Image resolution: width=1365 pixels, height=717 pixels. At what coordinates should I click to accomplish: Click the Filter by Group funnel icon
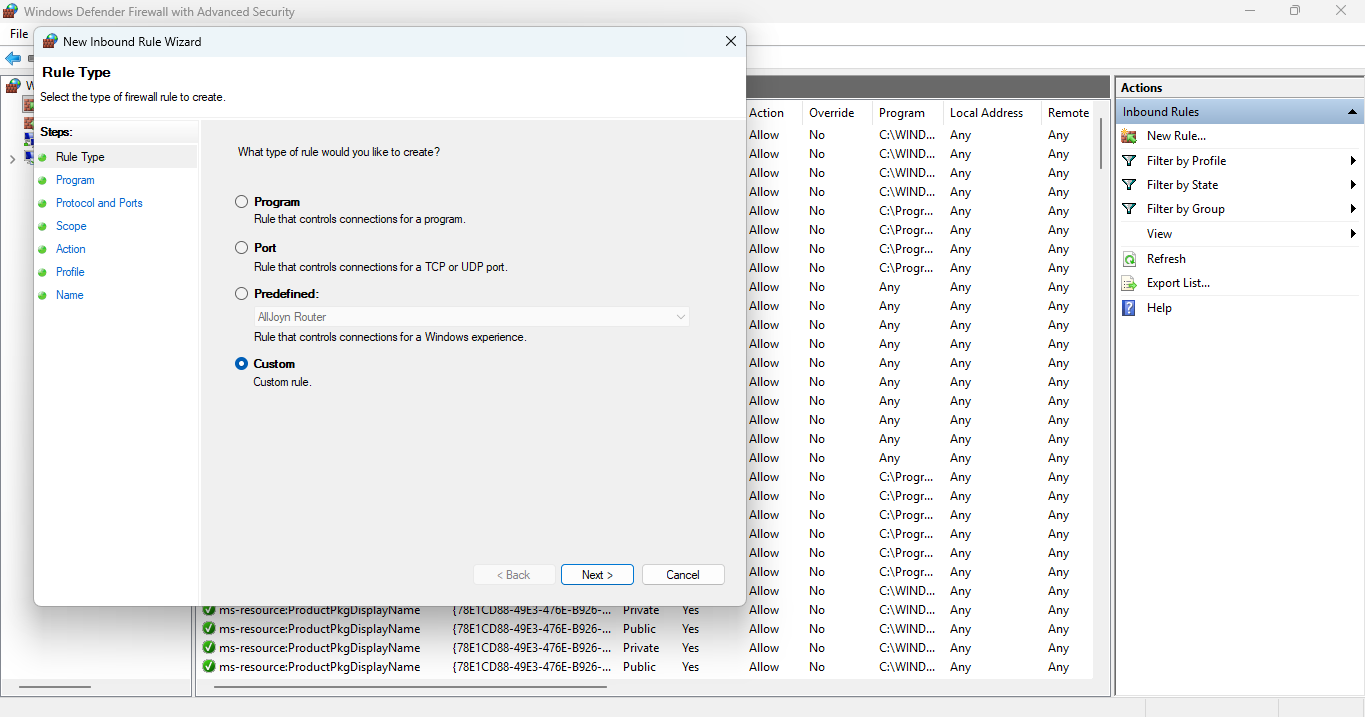(1129, 208)
